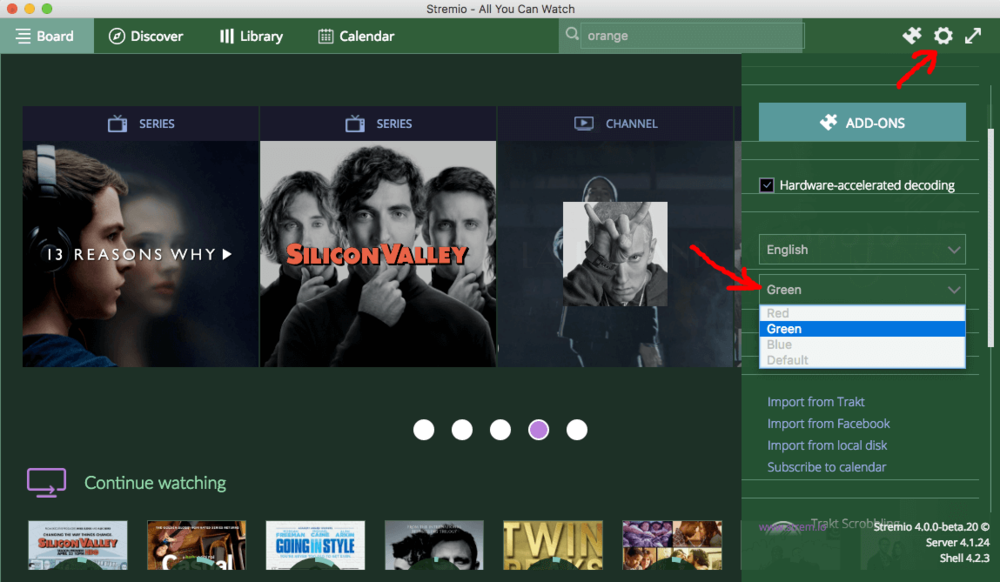The image size is (1000, 582).
Task: Open the settings gear icon
Action: [x=943, y=36]
